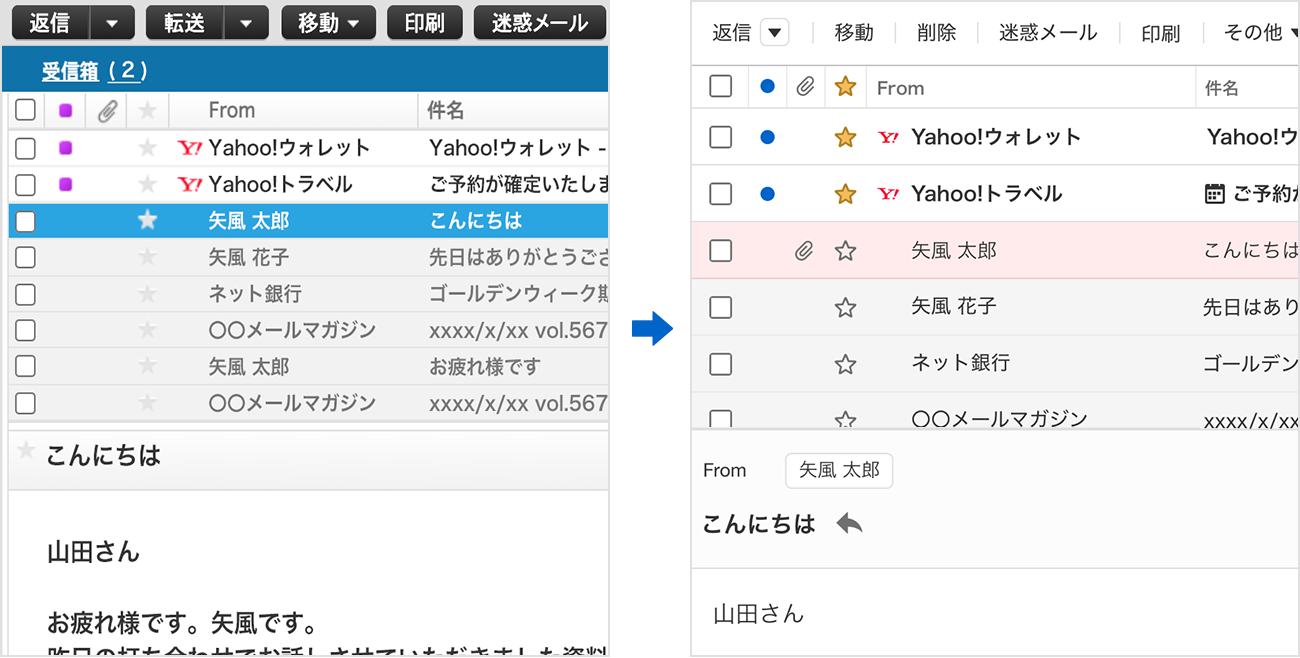Click the Y! icon beside Yahoo!ウォレット
This screenshot has width=1300, height=658.
click(x=888, y=137)
